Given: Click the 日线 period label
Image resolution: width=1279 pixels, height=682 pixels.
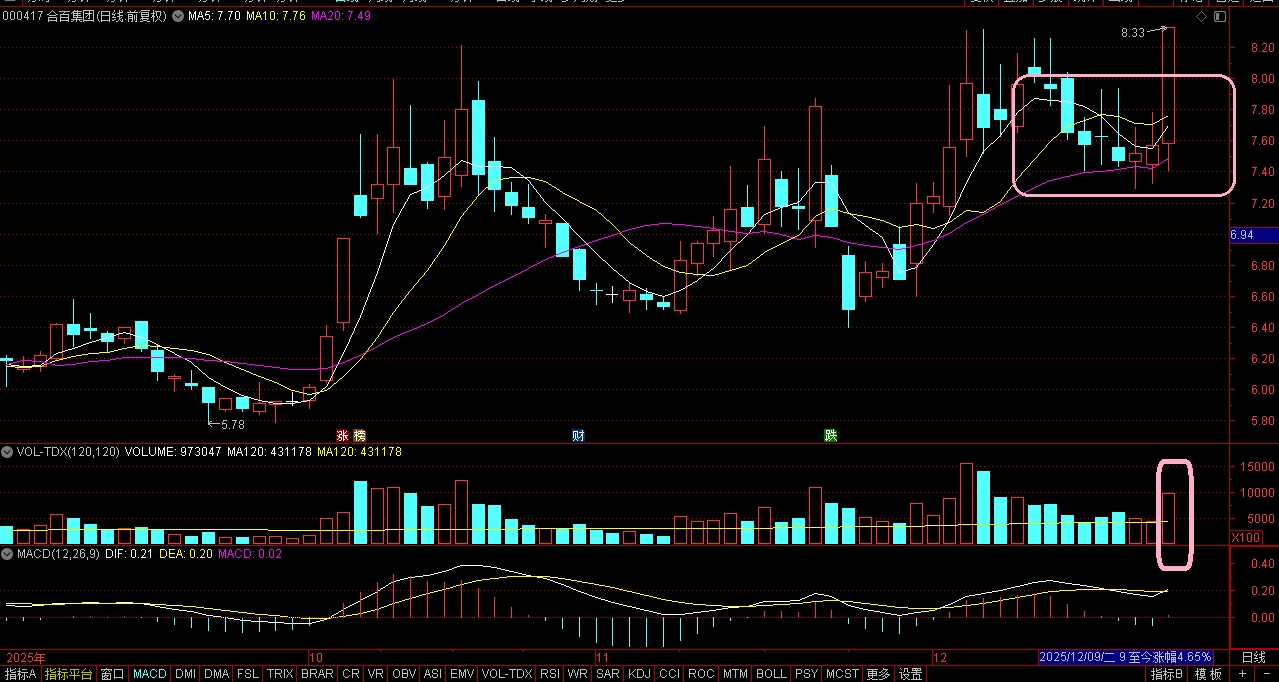Looking at the screenshot, I should (1253, 657).
